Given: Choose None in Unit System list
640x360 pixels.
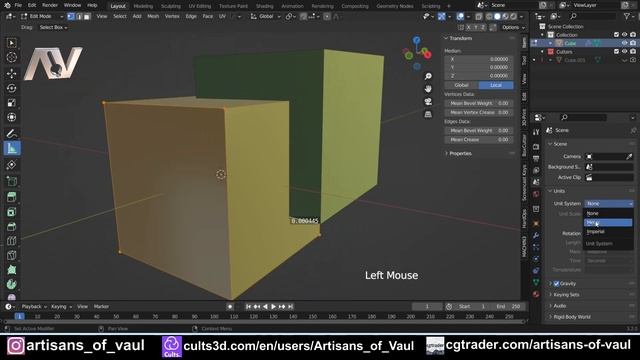Looking at the screenshot, I should click(x=608, y=213).
